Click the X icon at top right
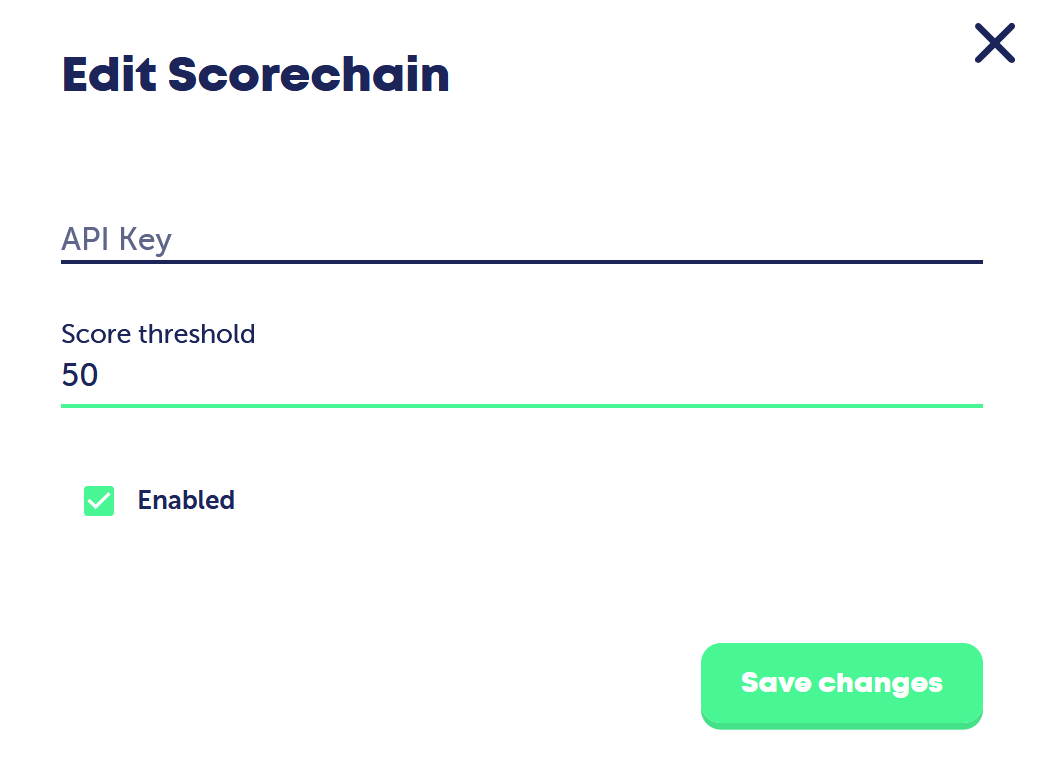This screenshot has width=1044, height=784. point(995,43)
